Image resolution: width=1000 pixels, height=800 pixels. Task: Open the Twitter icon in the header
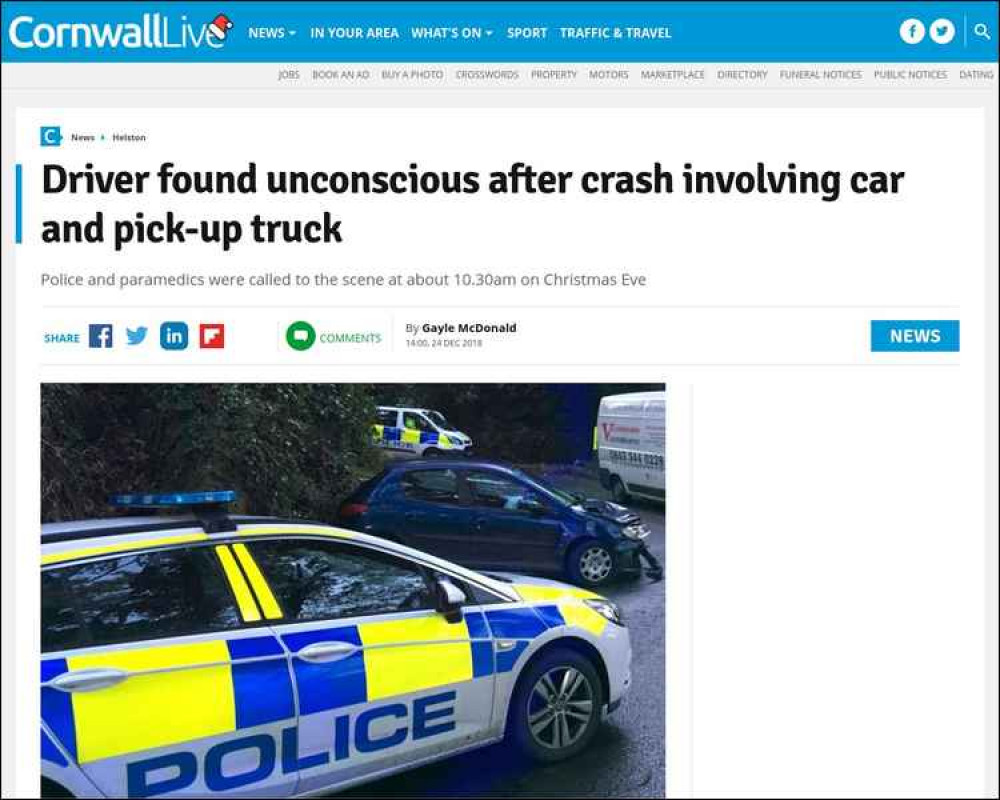click(942, 31)
